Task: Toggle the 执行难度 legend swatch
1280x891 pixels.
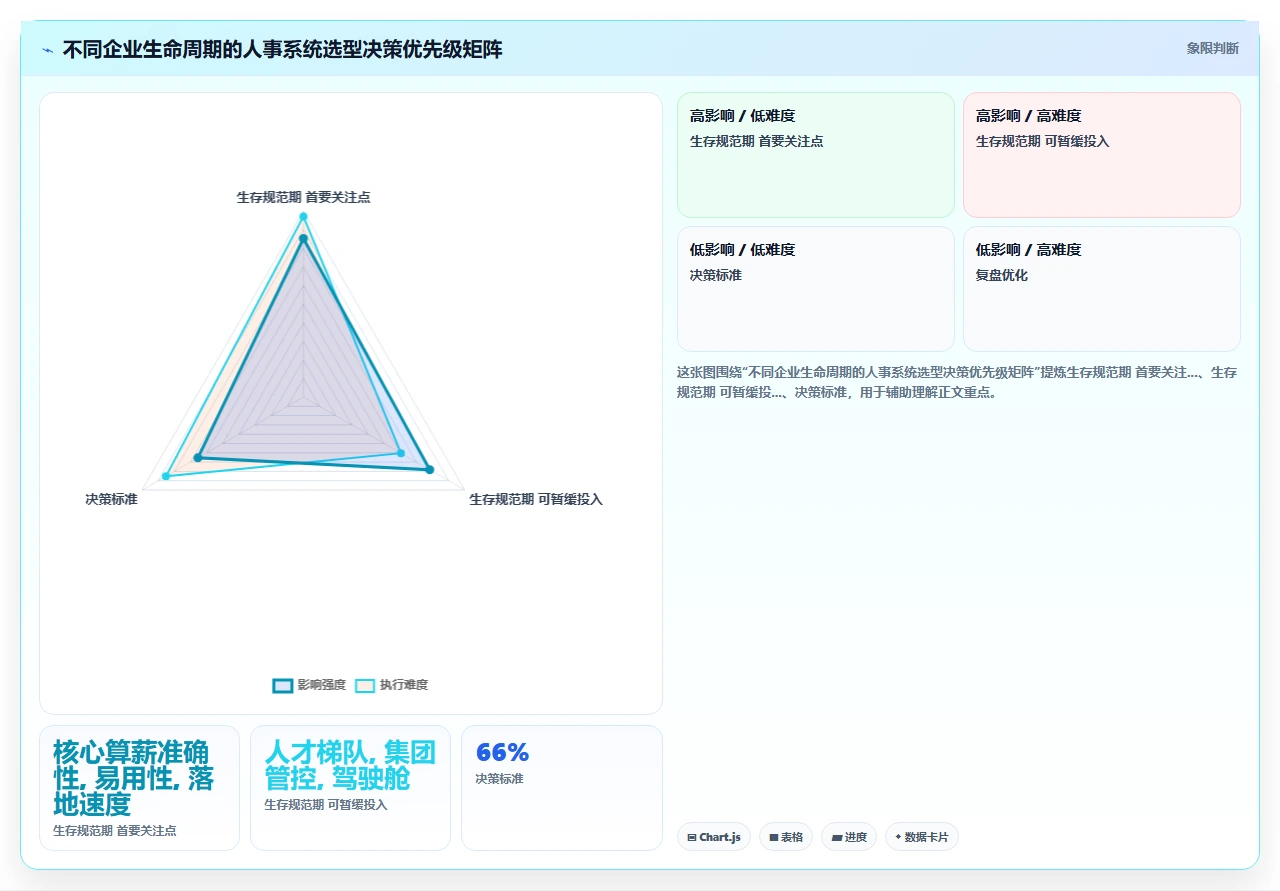Action: (365, 685)
